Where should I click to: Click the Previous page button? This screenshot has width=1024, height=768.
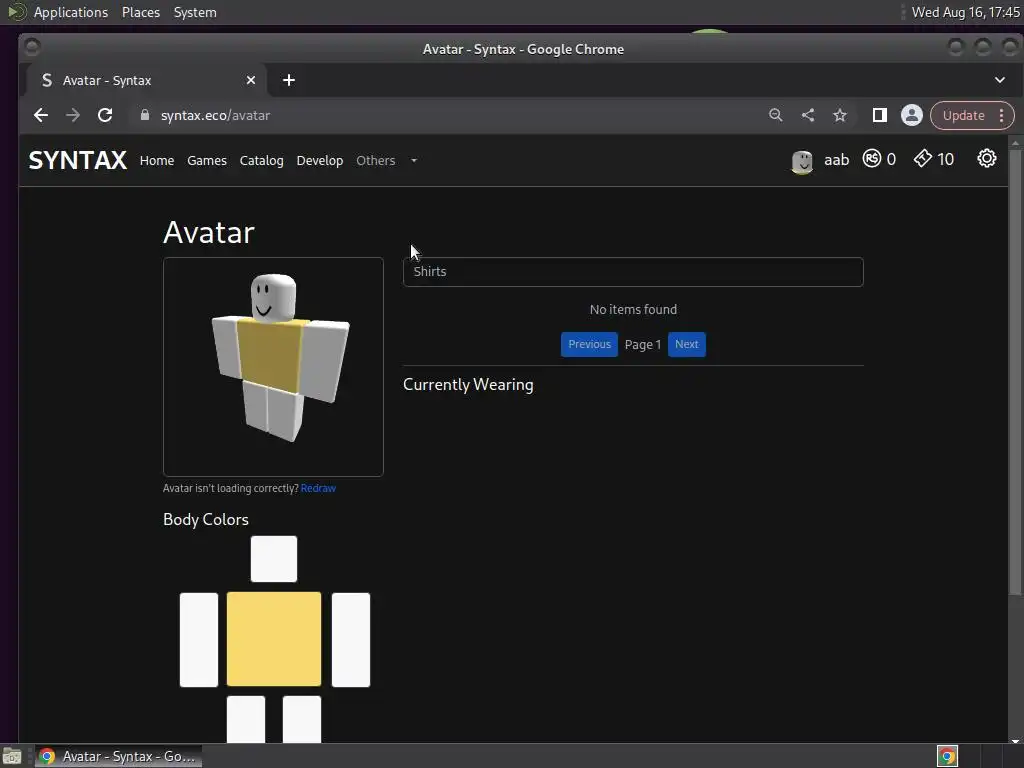(589, 344)
